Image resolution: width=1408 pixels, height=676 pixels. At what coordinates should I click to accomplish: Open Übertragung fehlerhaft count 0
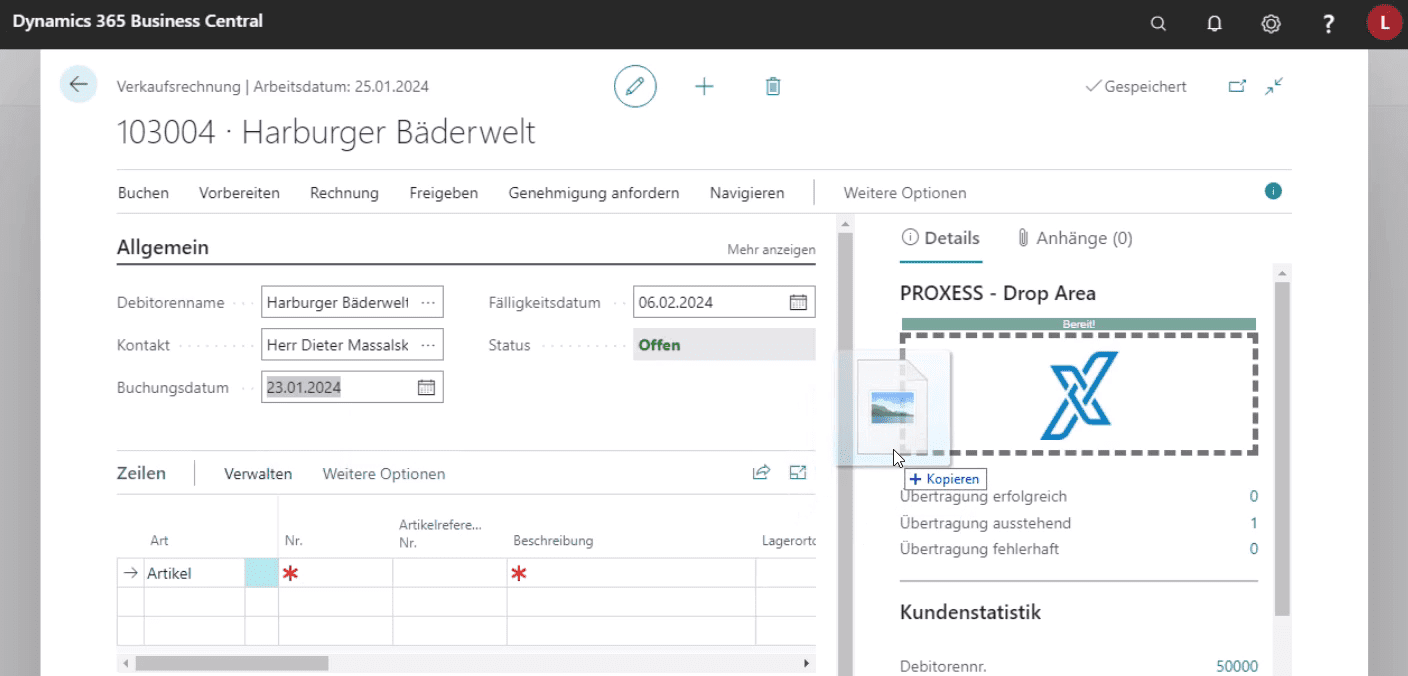[x=1254, y=548]
